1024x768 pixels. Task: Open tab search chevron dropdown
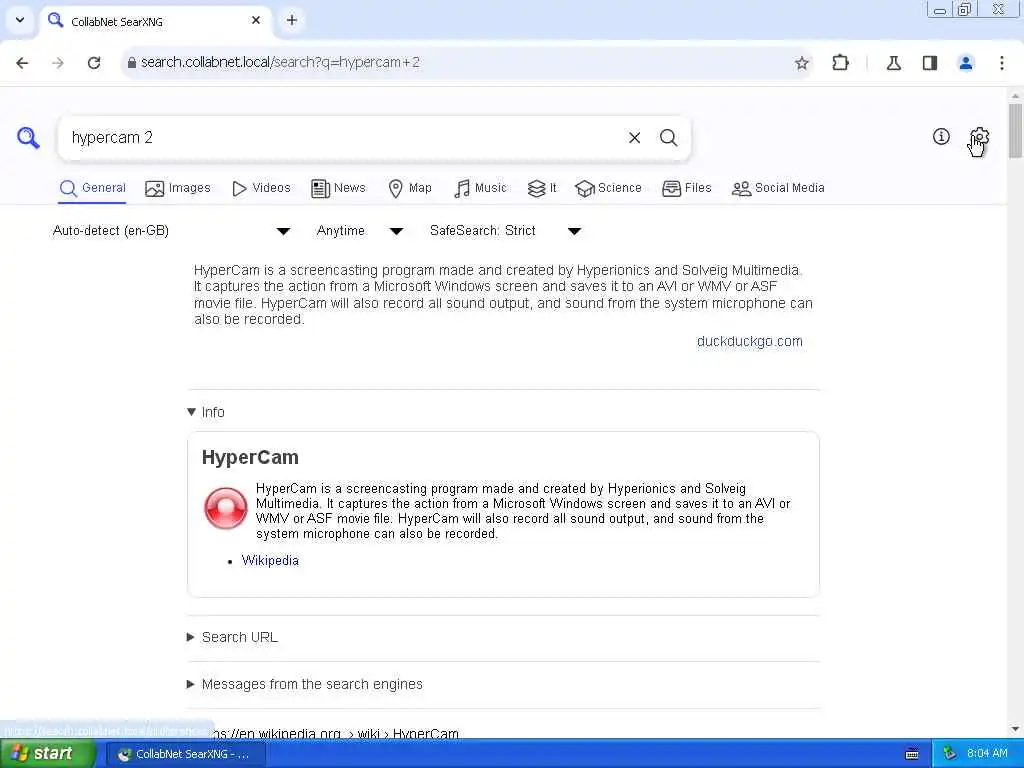[x=20, y=20]
